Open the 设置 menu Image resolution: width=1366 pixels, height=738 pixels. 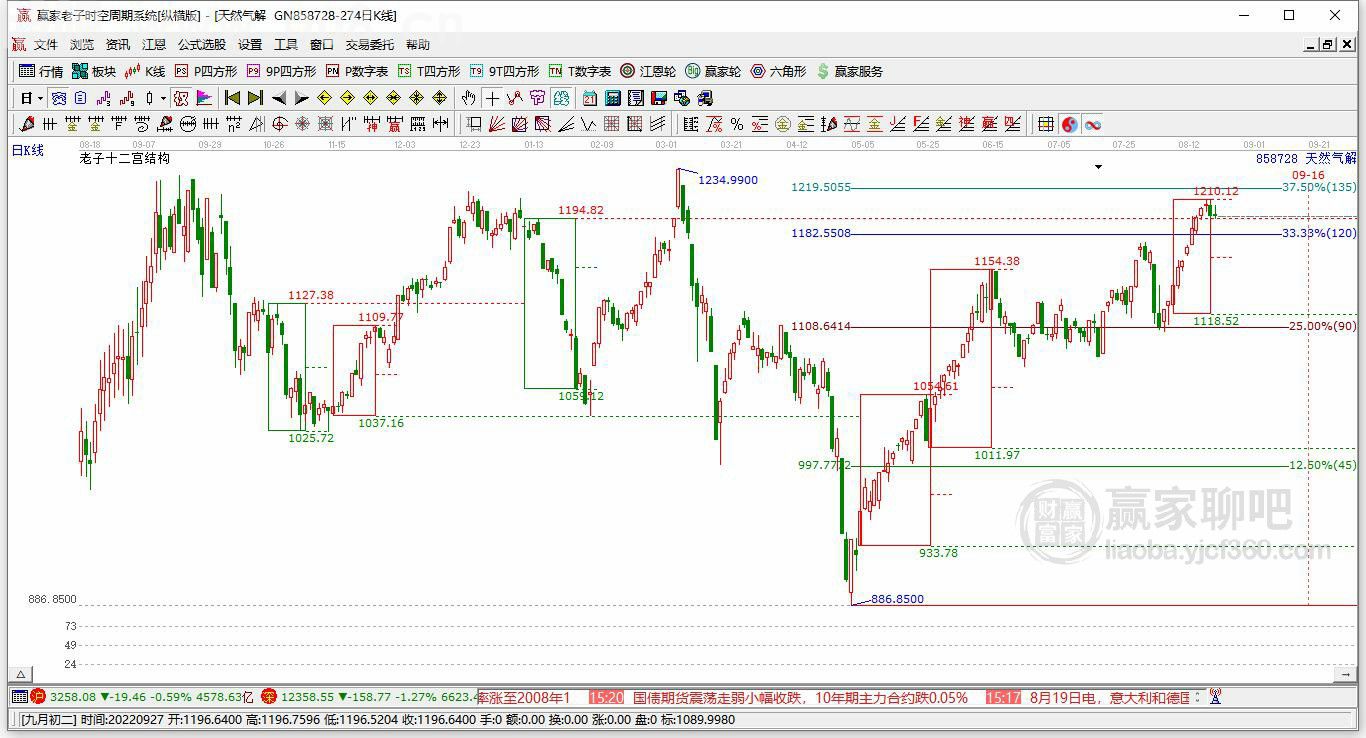(250, 45)
